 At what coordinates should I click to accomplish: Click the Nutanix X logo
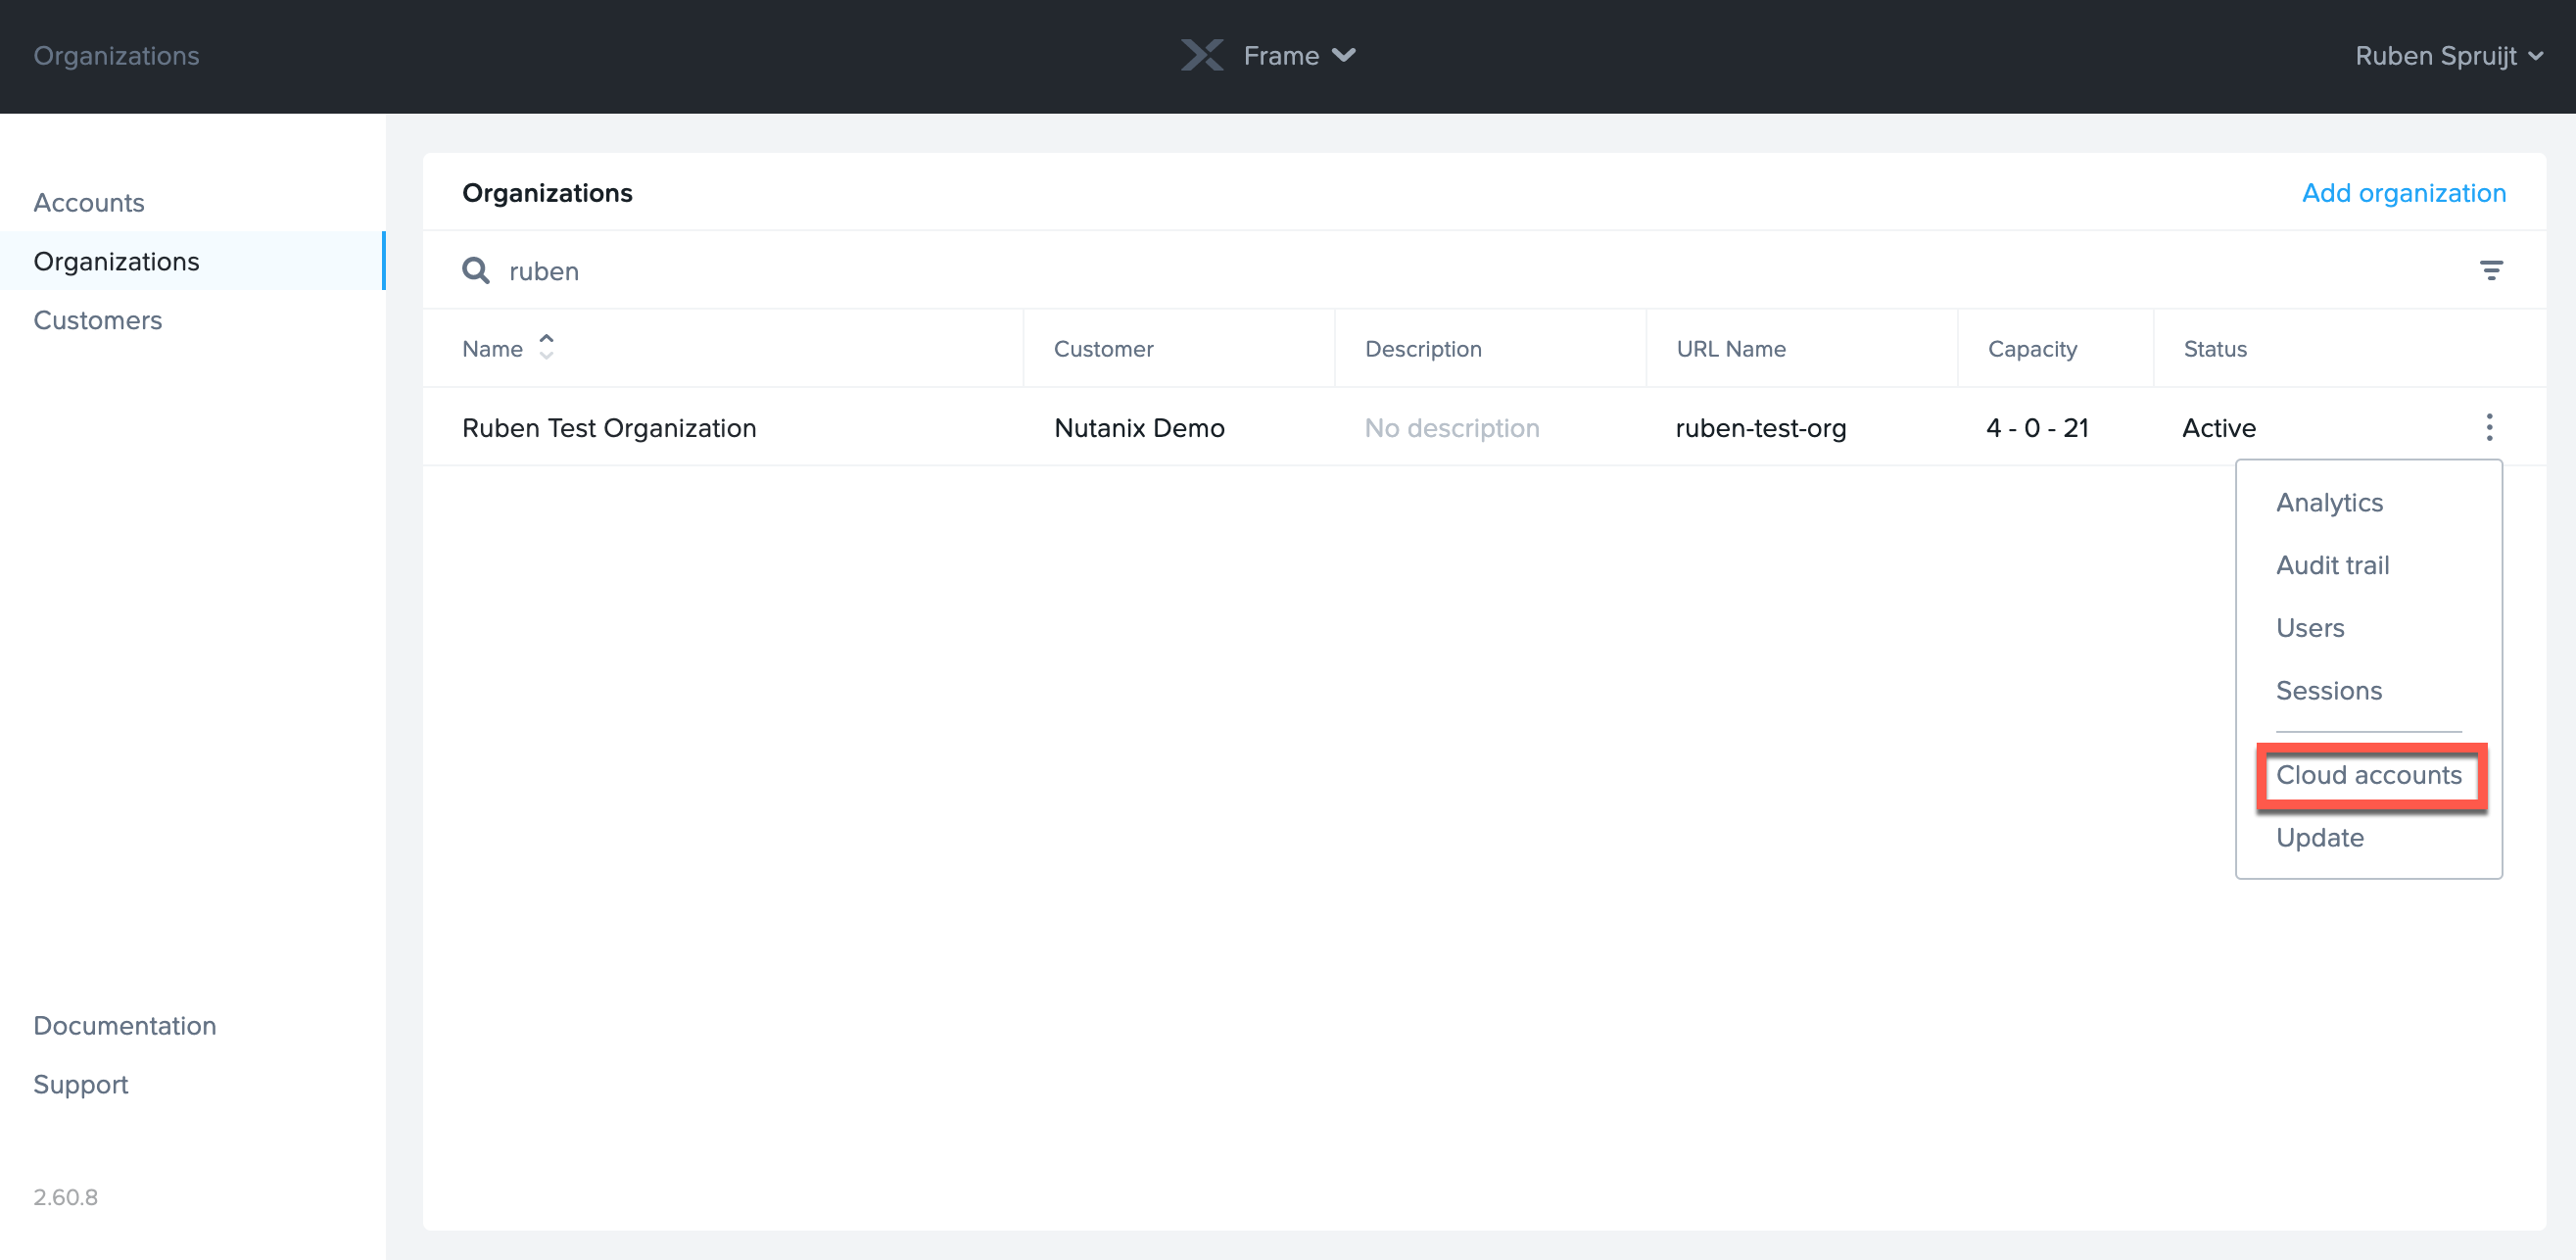(1202, 55)
